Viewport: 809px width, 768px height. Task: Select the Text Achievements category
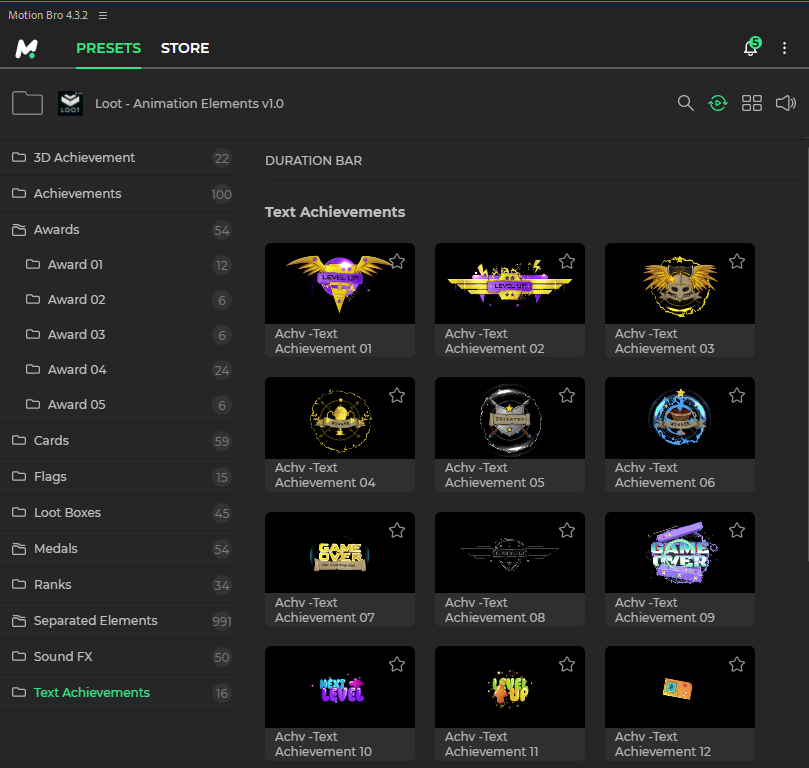[x=118, y=693]
